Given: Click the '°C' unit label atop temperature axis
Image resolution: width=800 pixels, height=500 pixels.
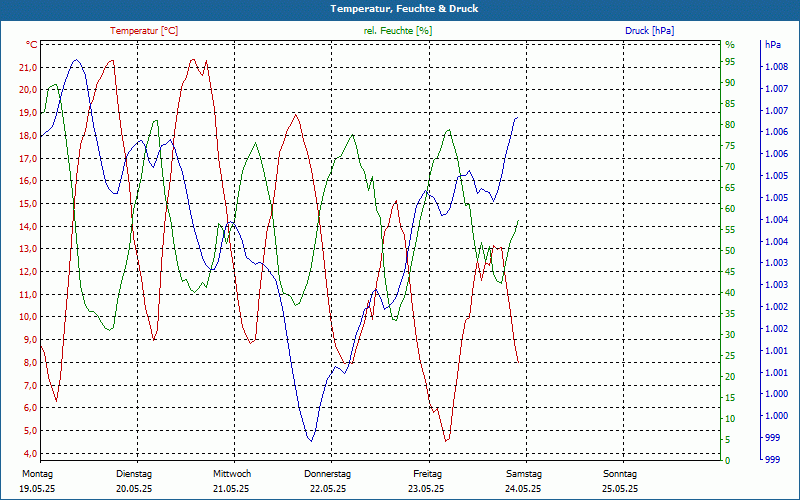Looking at the screenshot, I should tap(32, 45).
